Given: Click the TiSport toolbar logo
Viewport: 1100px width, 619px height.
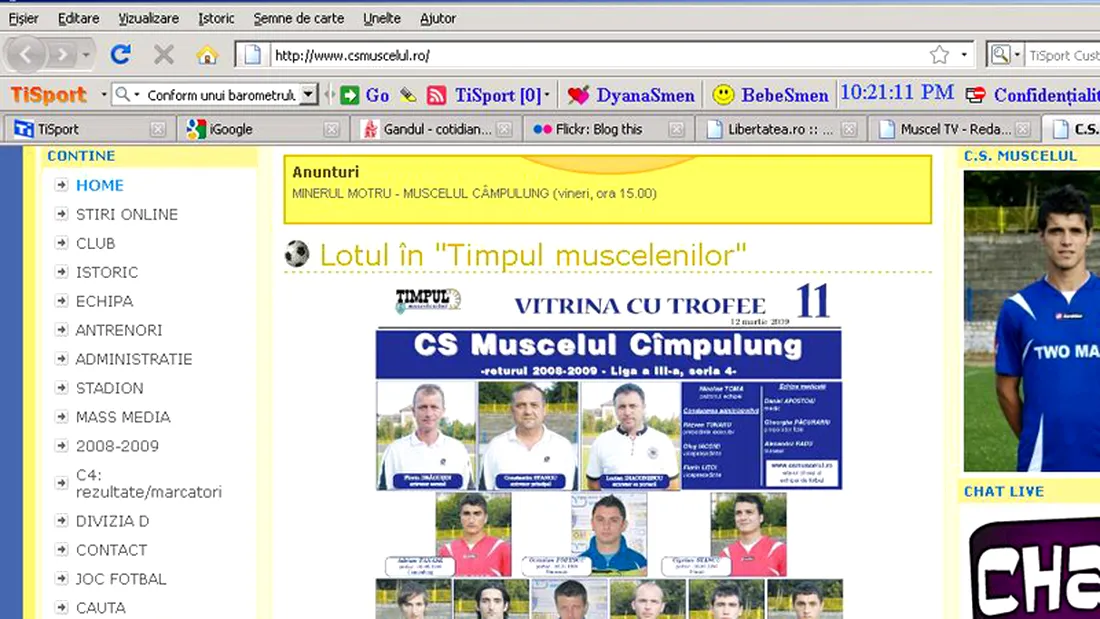Looking at the screenshot, I should pos(48,95).
